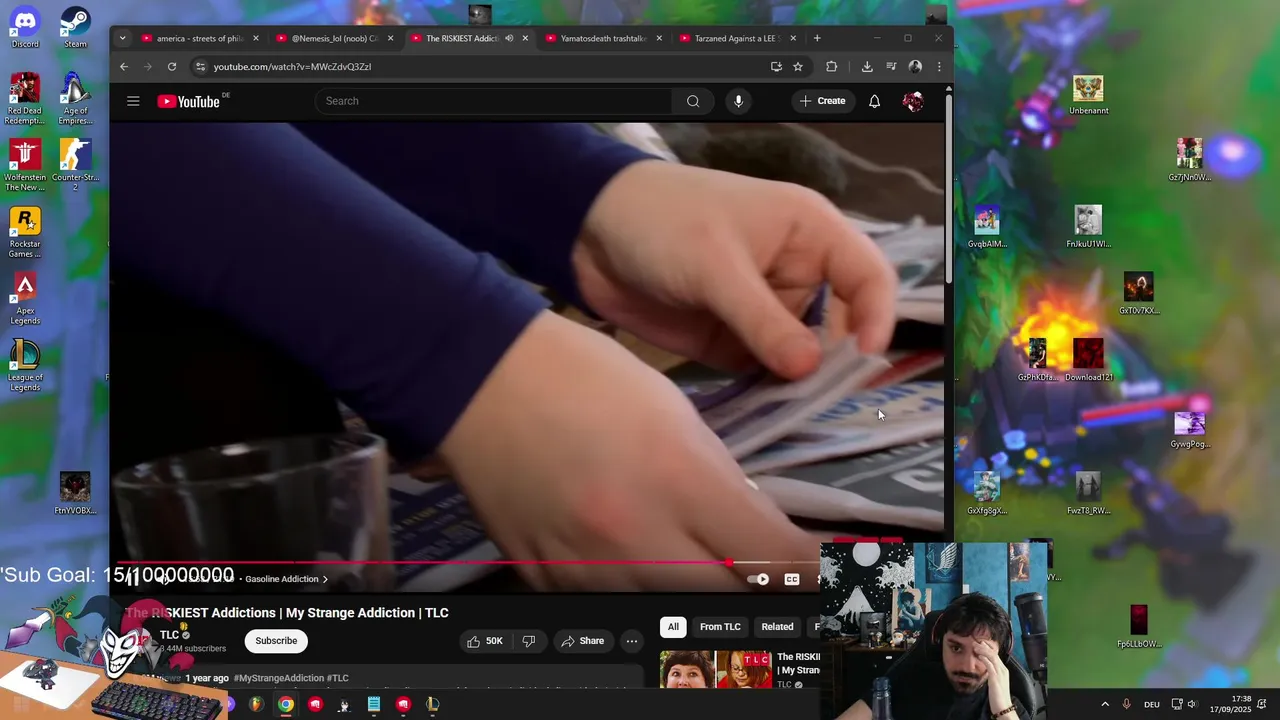Like the video (50K)

(484, 641)
